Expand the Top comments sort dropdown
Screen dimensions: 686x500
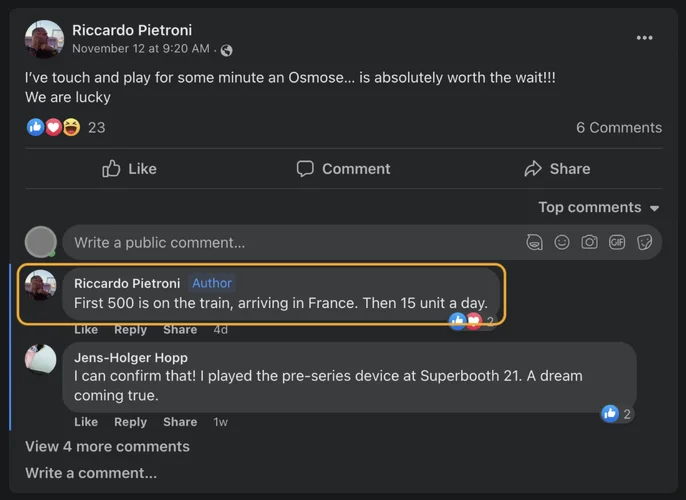pos(599,208)
